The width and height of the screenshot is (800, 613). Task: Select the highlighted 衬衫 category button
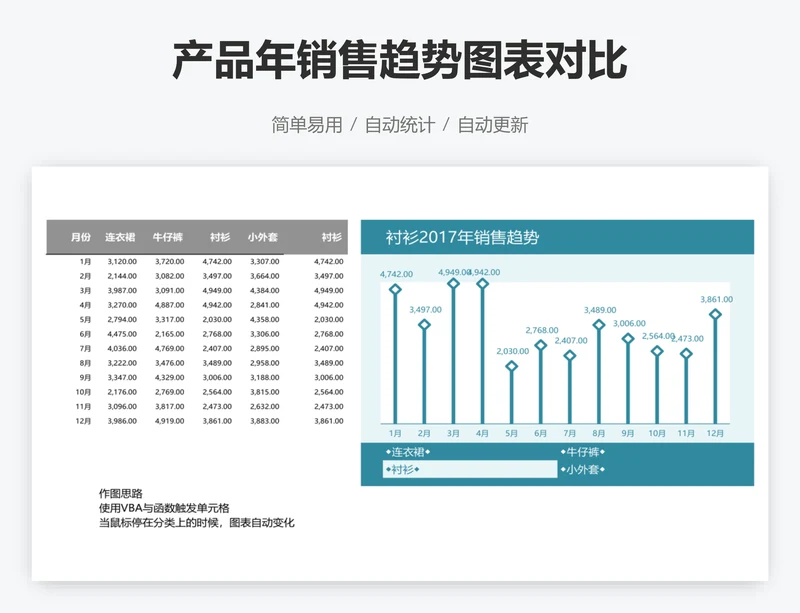click(470, 470)
